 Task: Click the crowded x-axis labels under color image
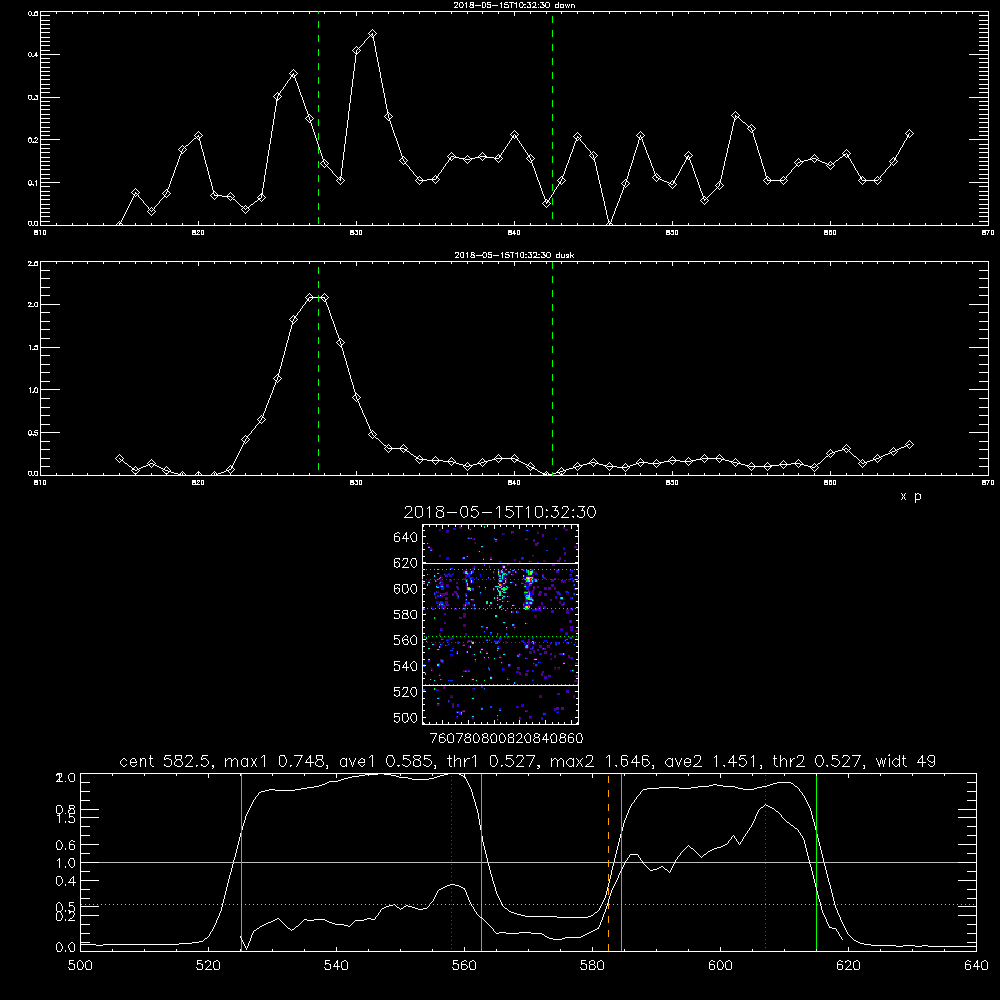click(x=507, y=739)
